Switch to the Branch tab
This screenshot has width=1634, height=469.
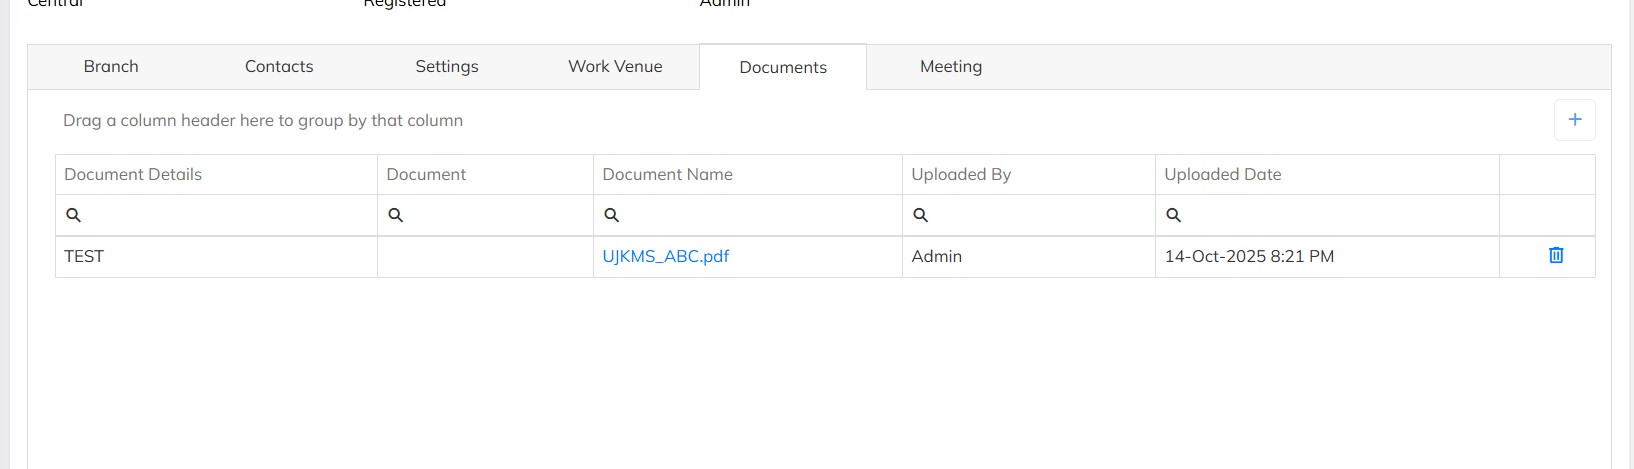point(111,67)
